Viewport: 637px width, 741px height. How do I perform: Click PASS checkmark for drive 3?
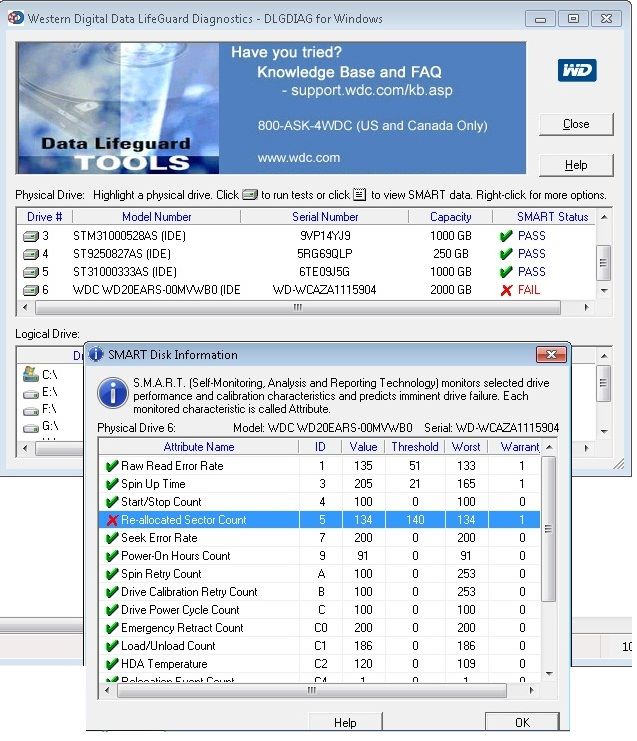point(506,236)
